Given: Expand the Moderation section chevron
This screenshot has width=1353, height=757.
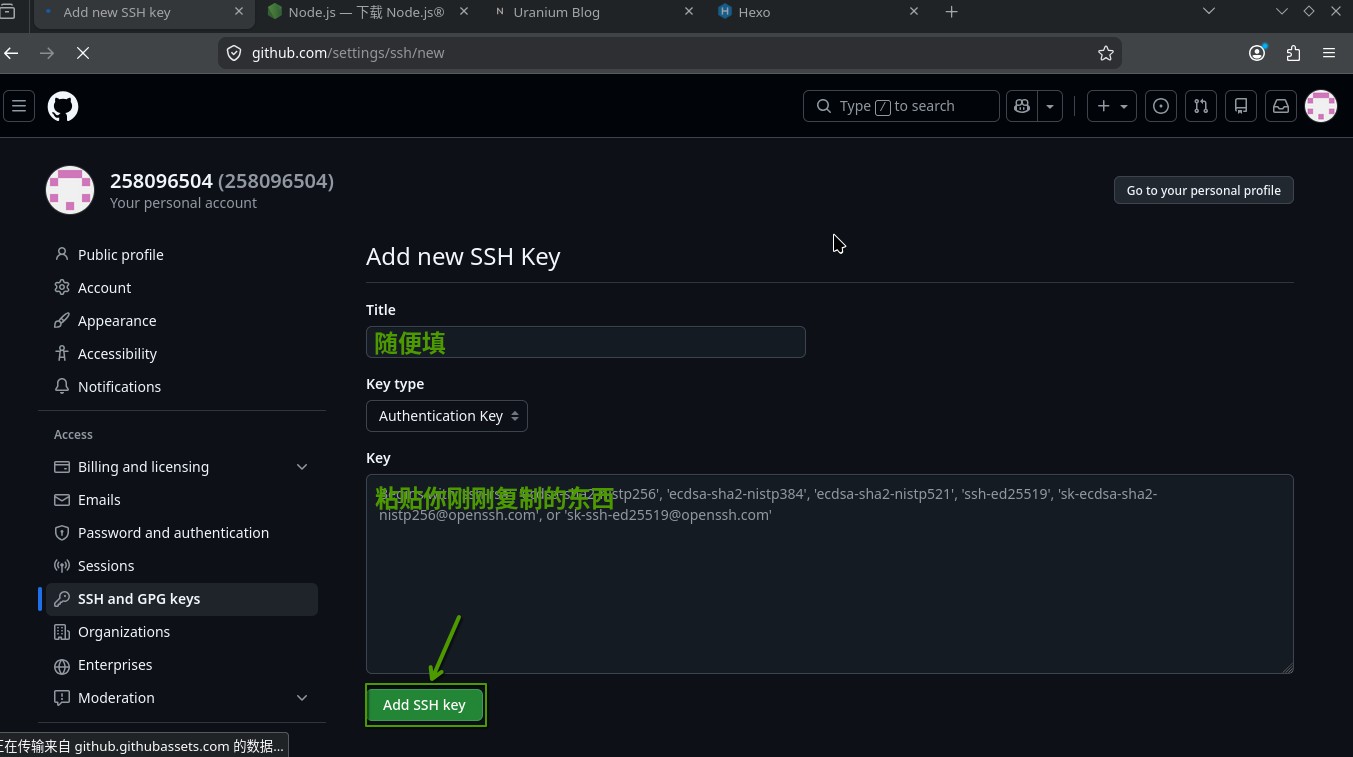Looking at the screenshot, I should tap(302, 698).
